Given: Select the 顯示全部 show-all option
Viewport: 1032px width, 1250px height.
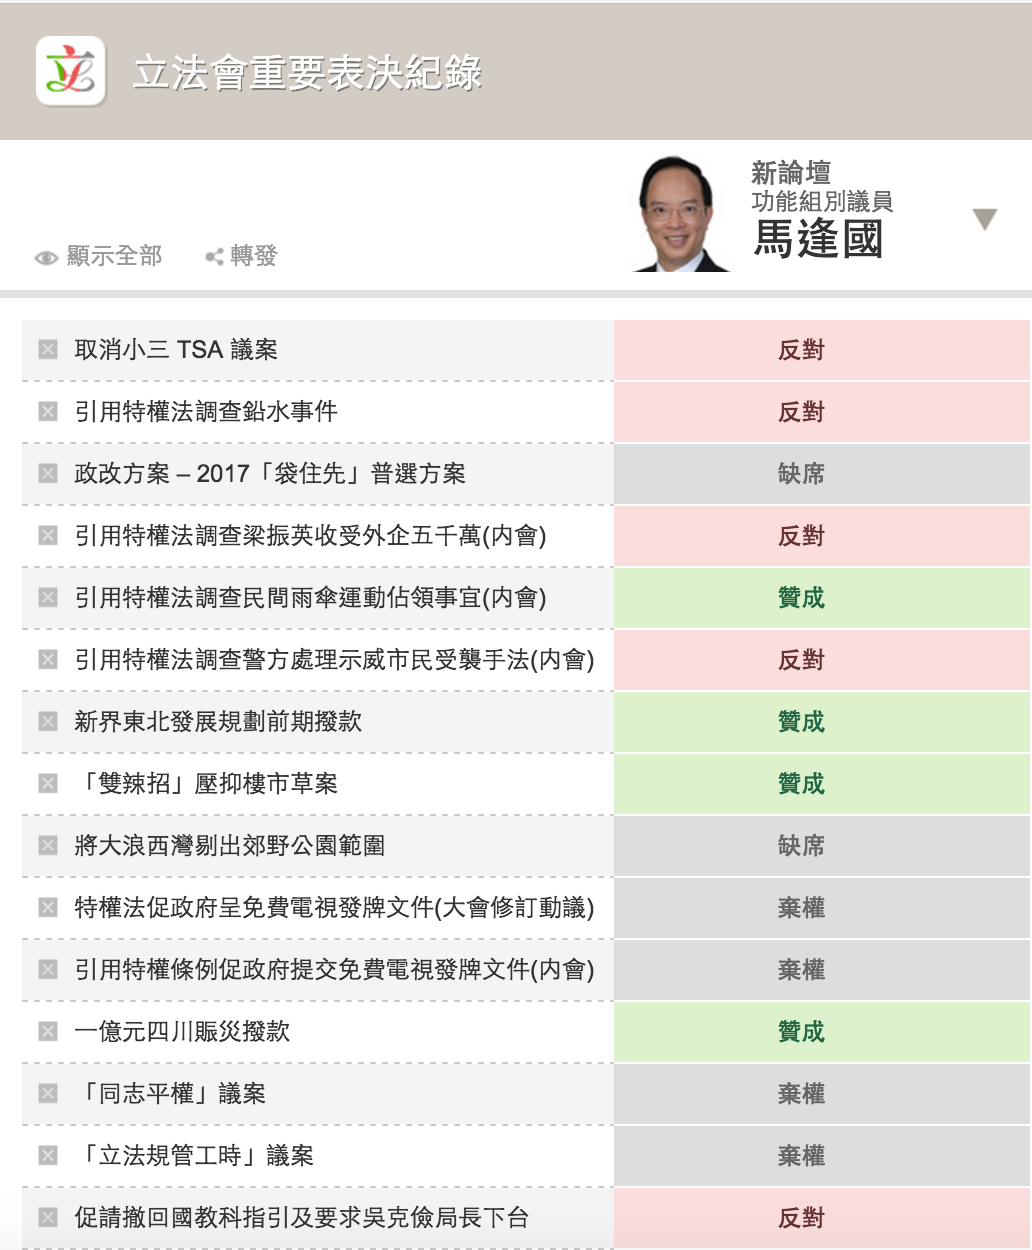Looking at the screenshot, I should tap(114, 257).
